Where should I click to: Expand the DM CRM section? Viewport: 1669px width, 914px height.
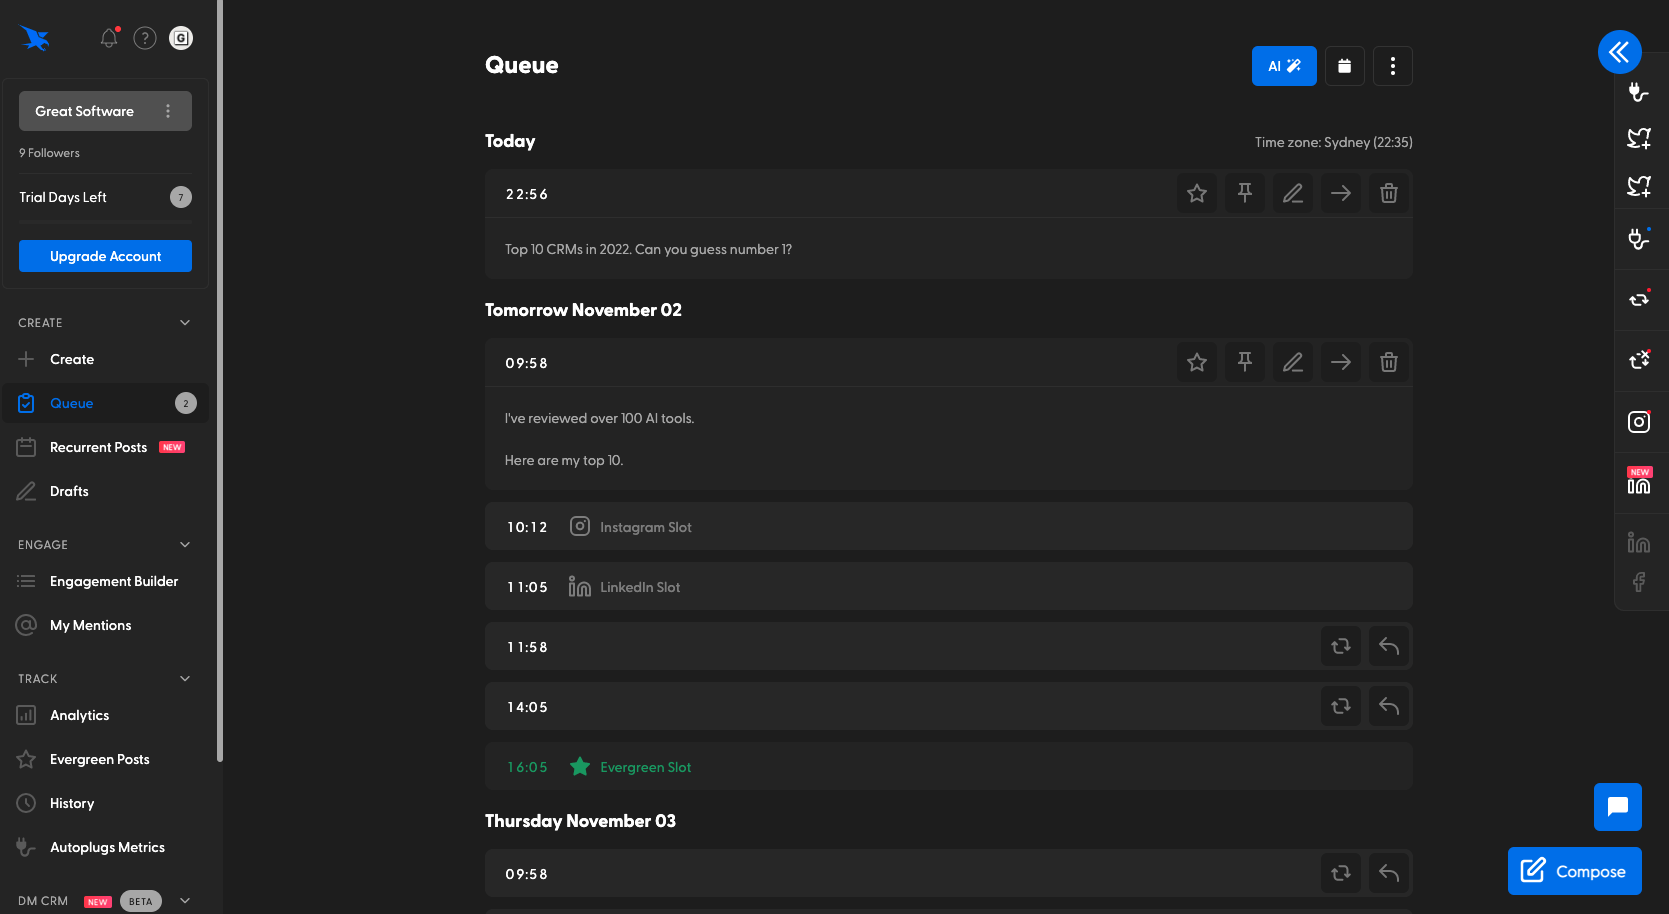pos(184,900)
